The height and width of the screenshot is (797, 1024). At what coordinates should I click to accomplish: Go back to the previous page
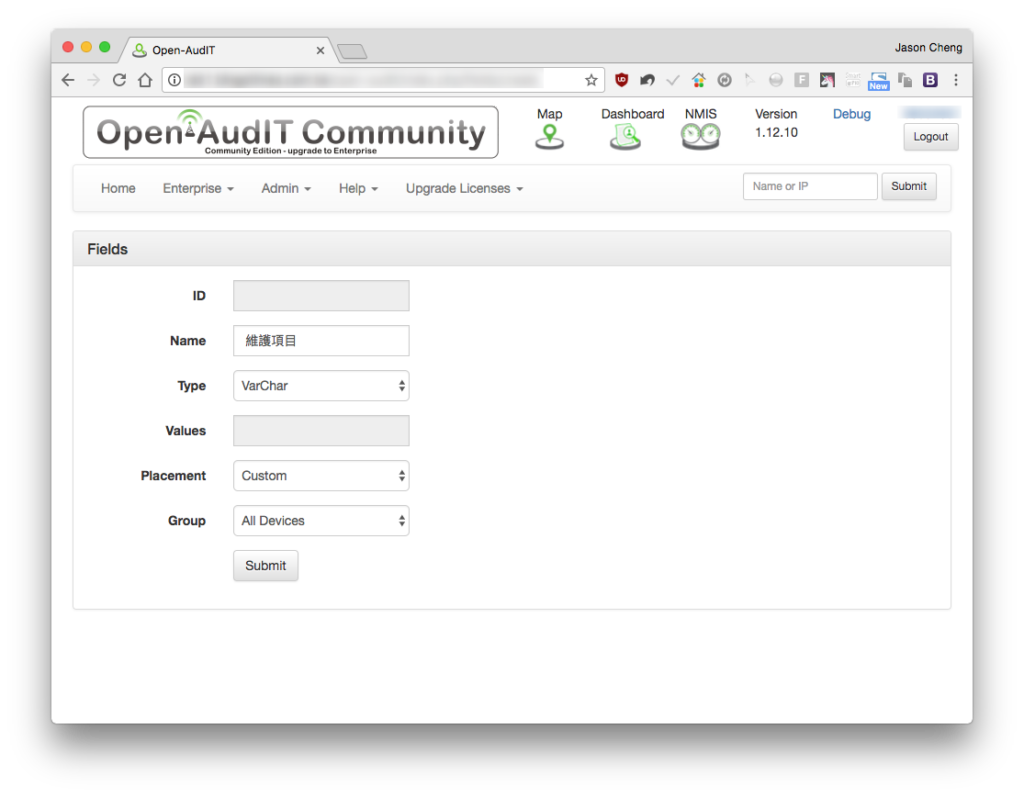68,80
